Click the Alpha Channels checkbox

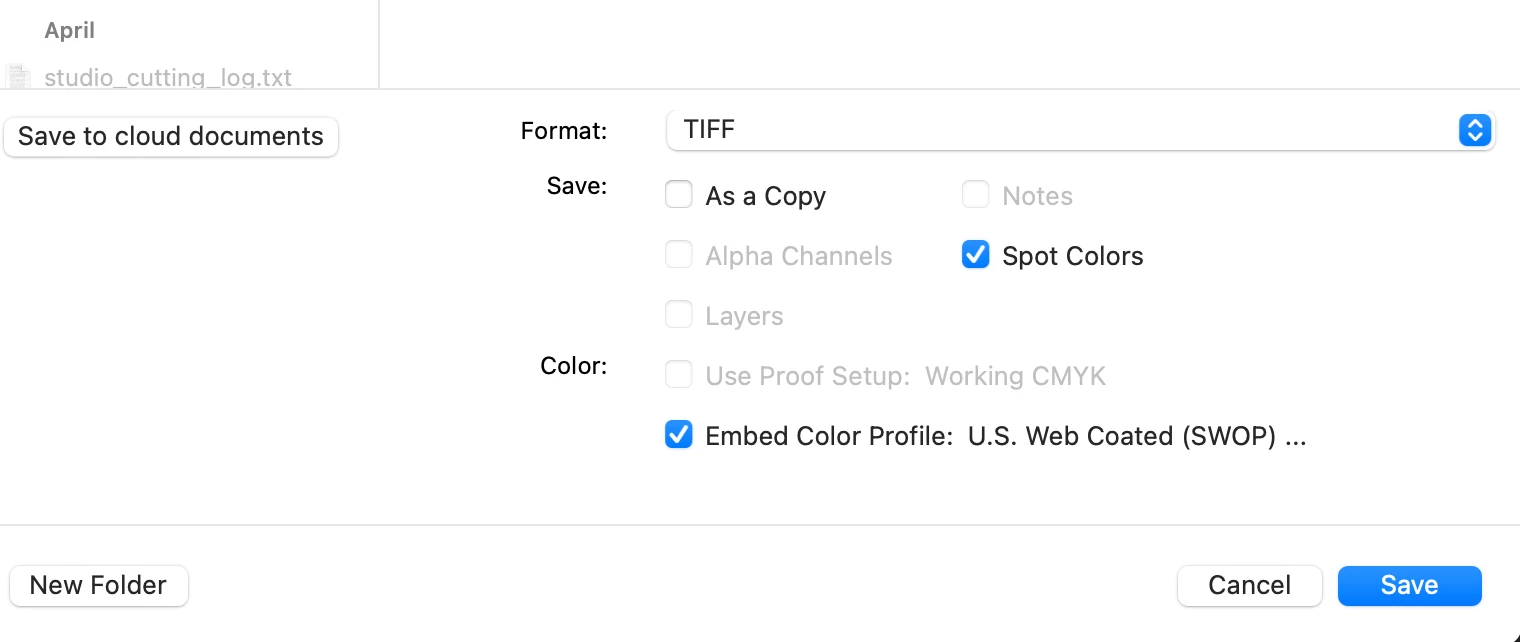(x=679, y=255)
